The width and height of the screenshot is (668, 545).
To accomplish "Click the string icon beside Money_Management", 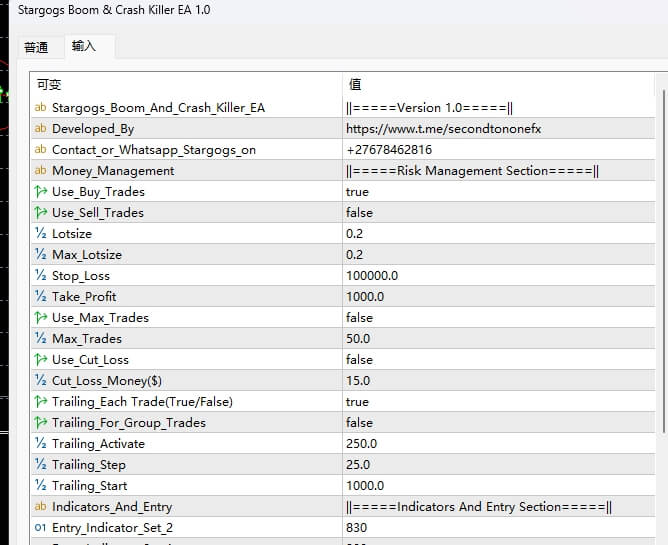I will pyautogui.click(x=40, y=171).
